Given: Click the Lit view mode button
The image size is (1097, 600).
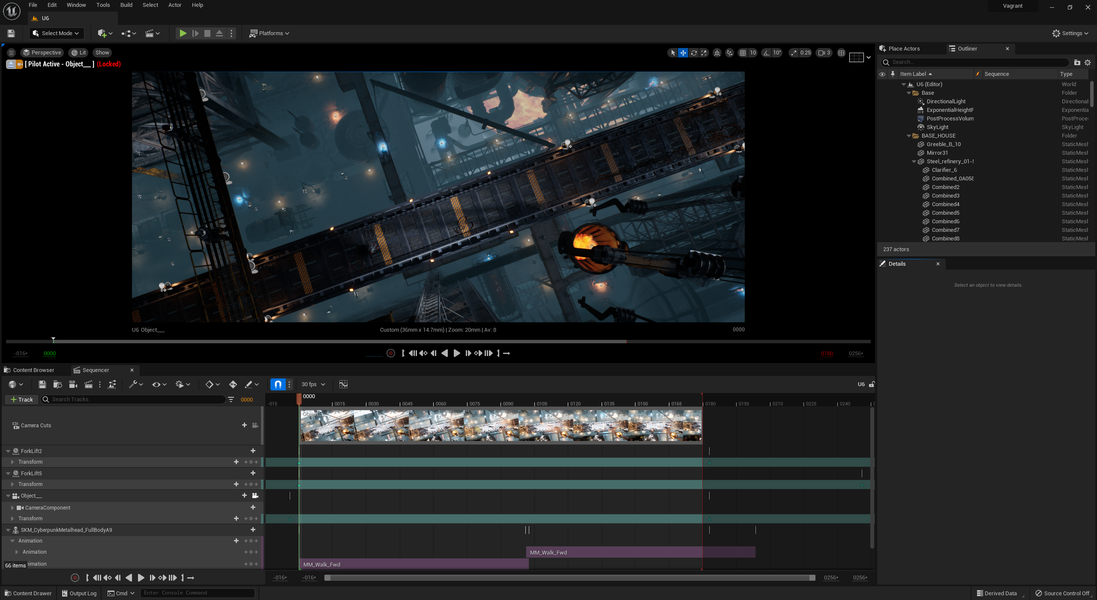Looking at the screenshot, I should point(78,52).
